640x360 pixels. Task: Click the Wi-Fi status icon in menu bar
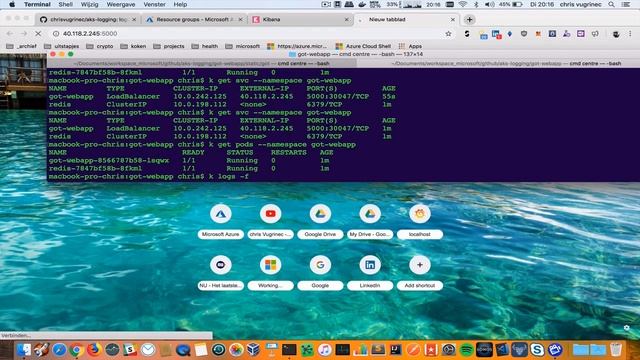pos(462,4)
